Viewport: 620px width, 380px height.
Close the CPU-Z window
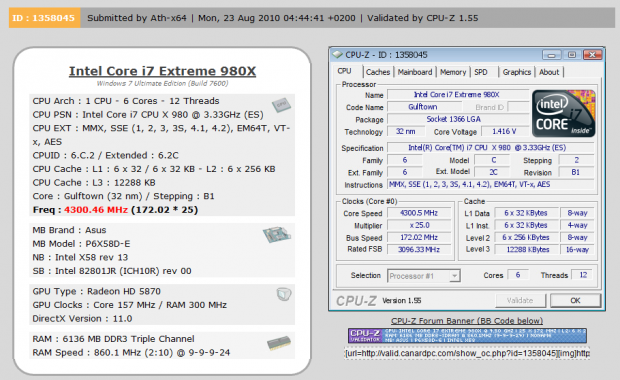pyautogui.click(x=592, y=55)
